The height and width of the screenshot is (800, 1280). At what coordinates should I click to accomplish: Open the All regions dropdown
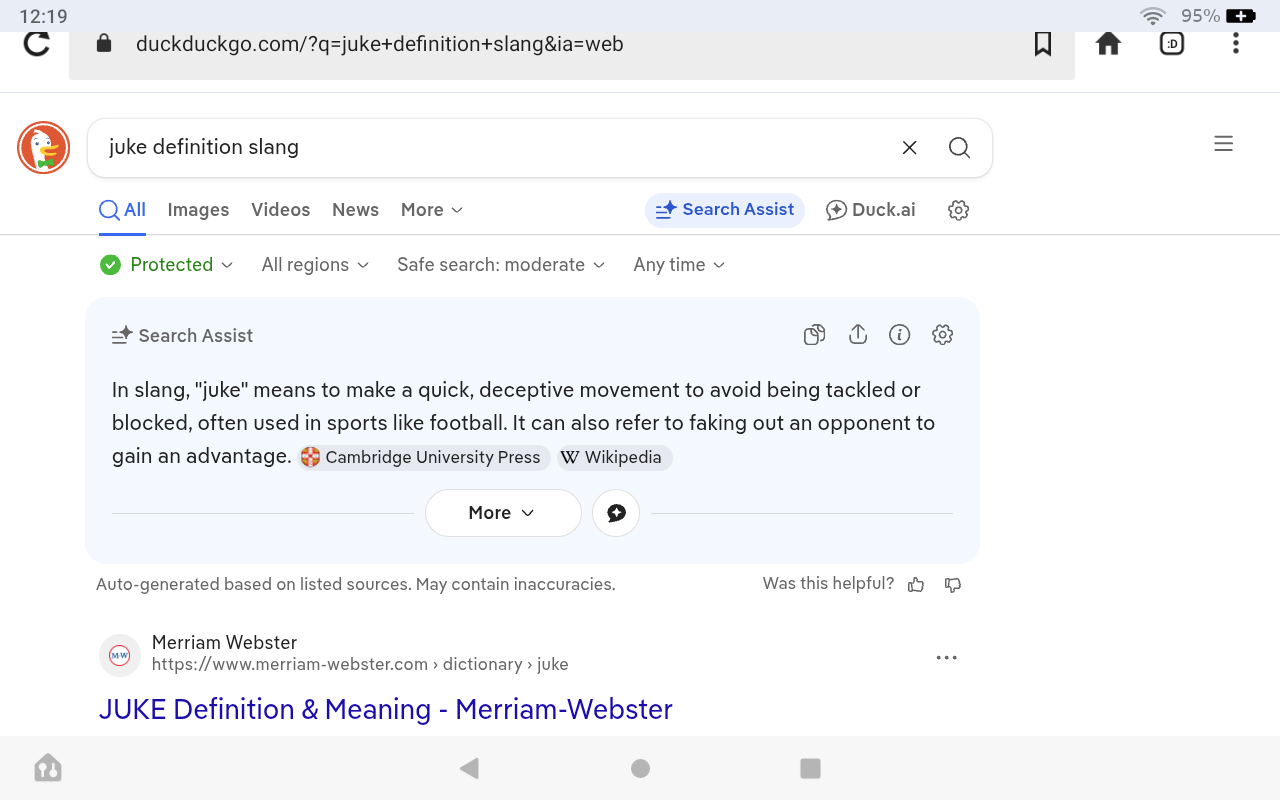coord(315,265)
